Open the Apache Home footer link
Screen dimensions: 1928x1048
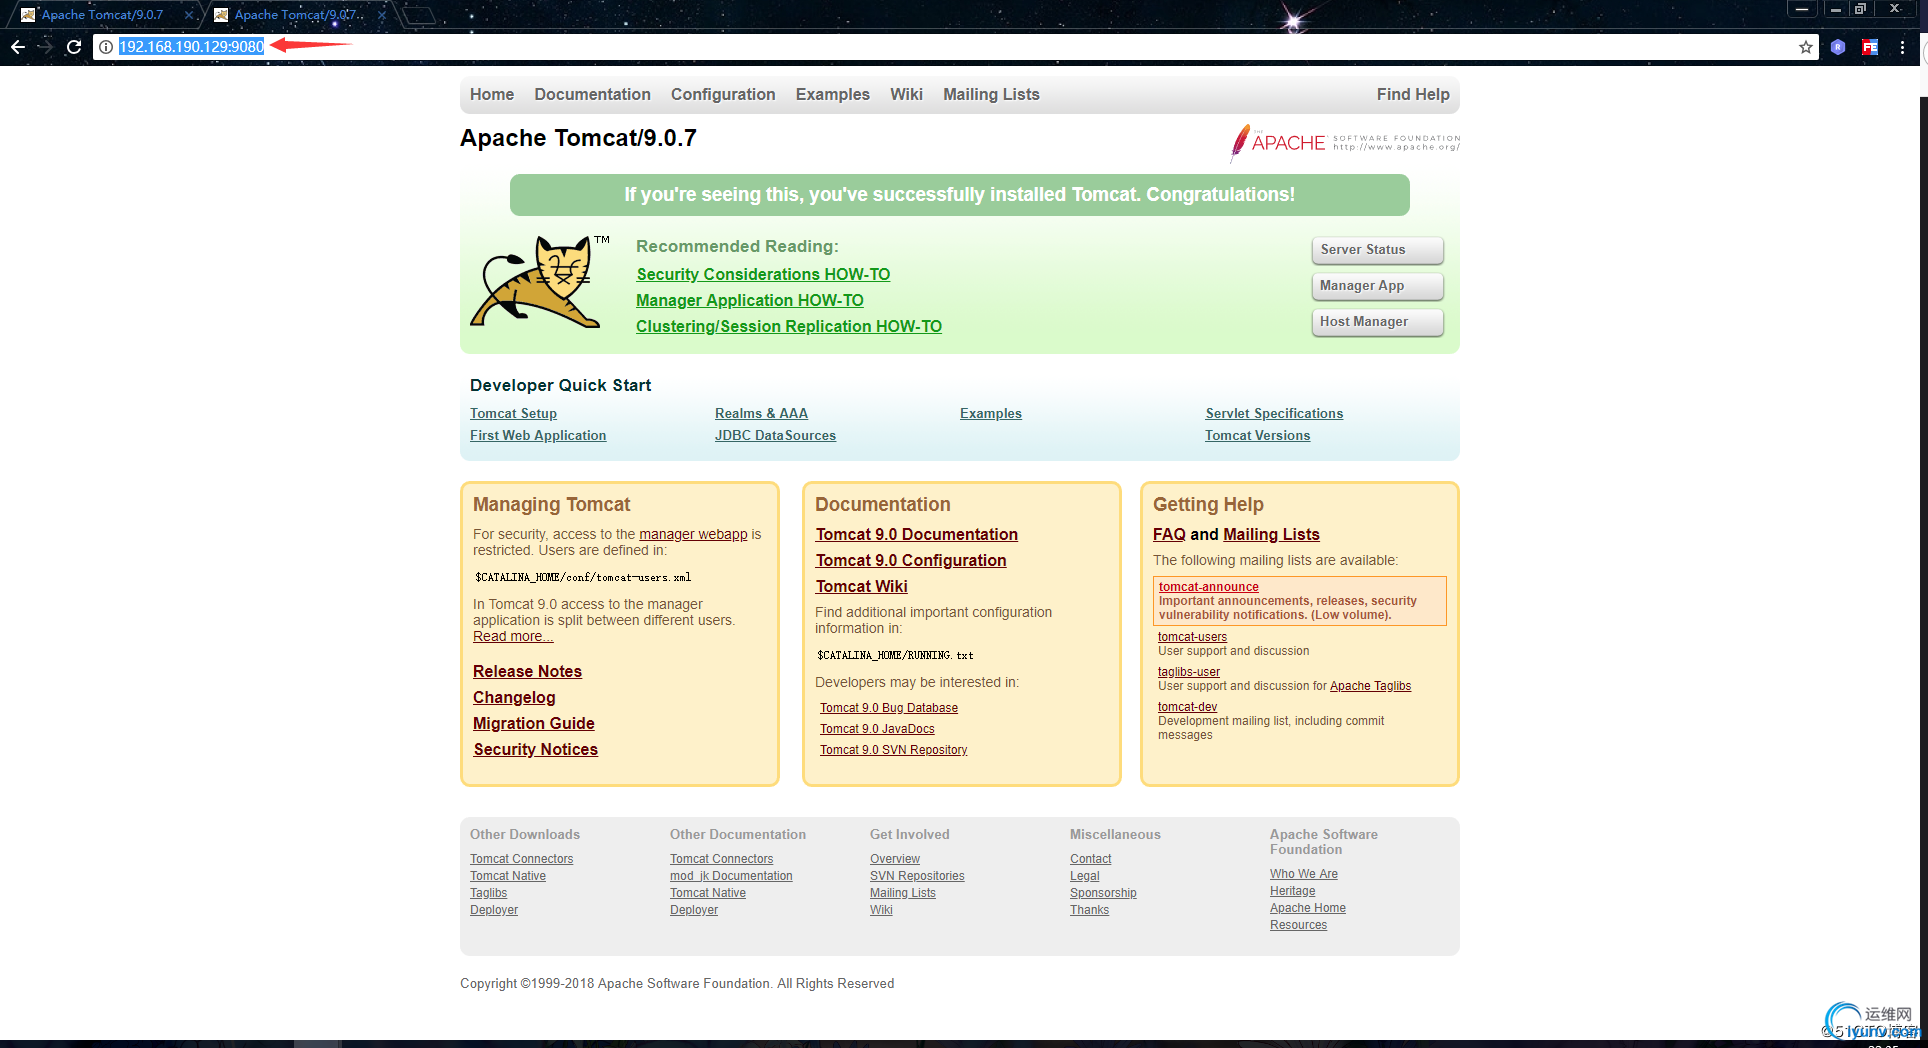(1308, 908)
